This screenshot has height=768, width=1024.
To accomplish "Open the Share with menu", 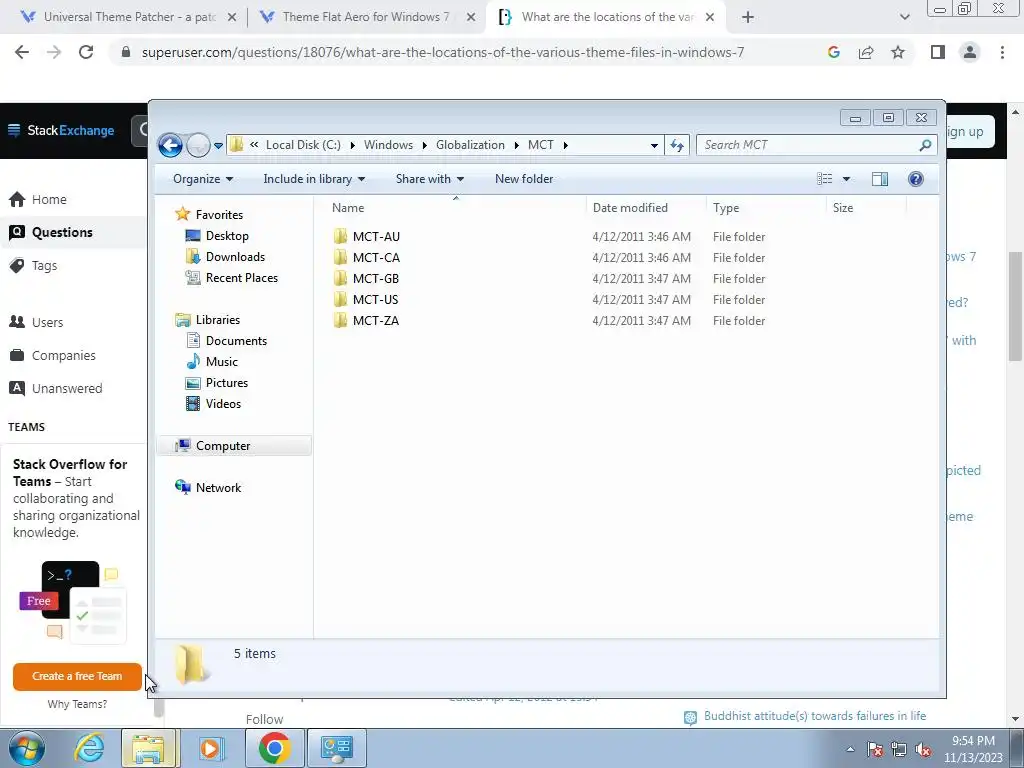I will [x=430, y=179].
